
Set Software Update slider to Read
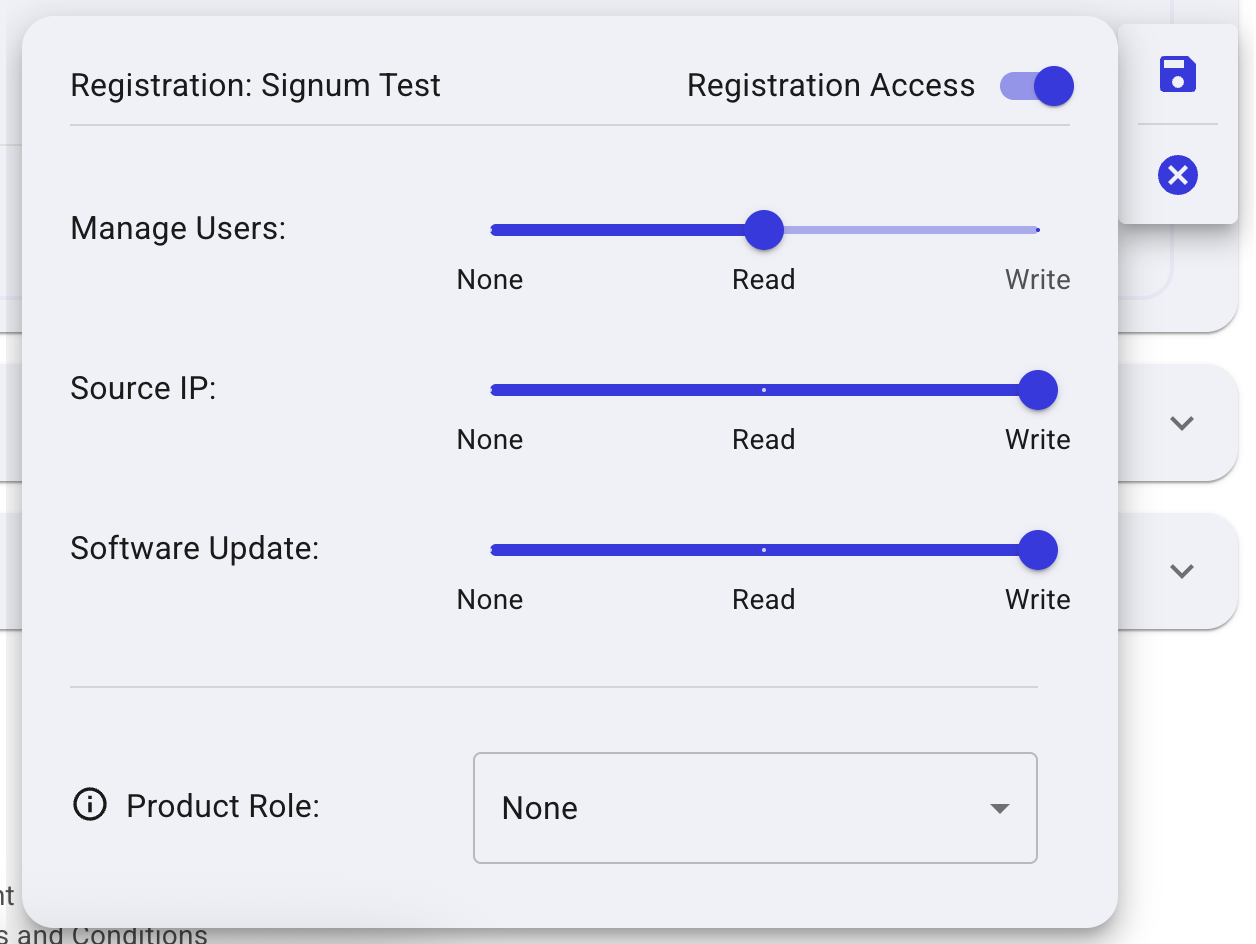pyautogui.click(x=764, y=550)
